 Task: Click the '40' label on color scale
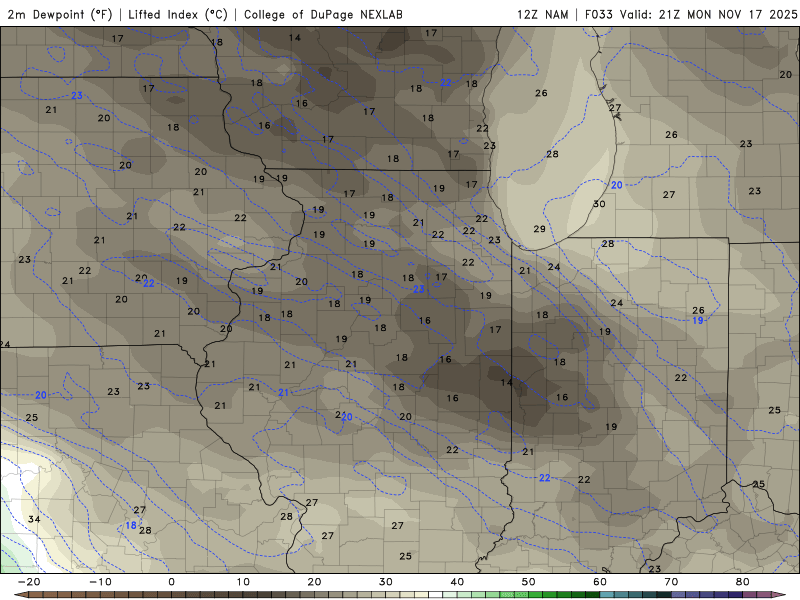click(x=457, y=582)
